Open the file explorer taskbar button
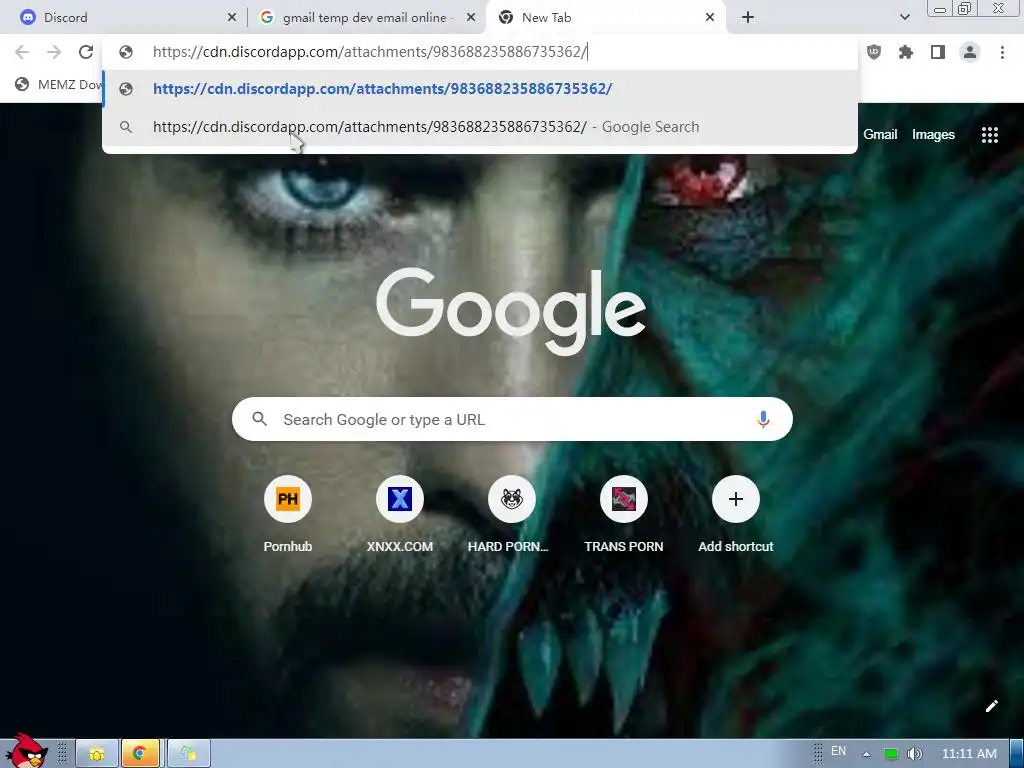 [97, 754]
